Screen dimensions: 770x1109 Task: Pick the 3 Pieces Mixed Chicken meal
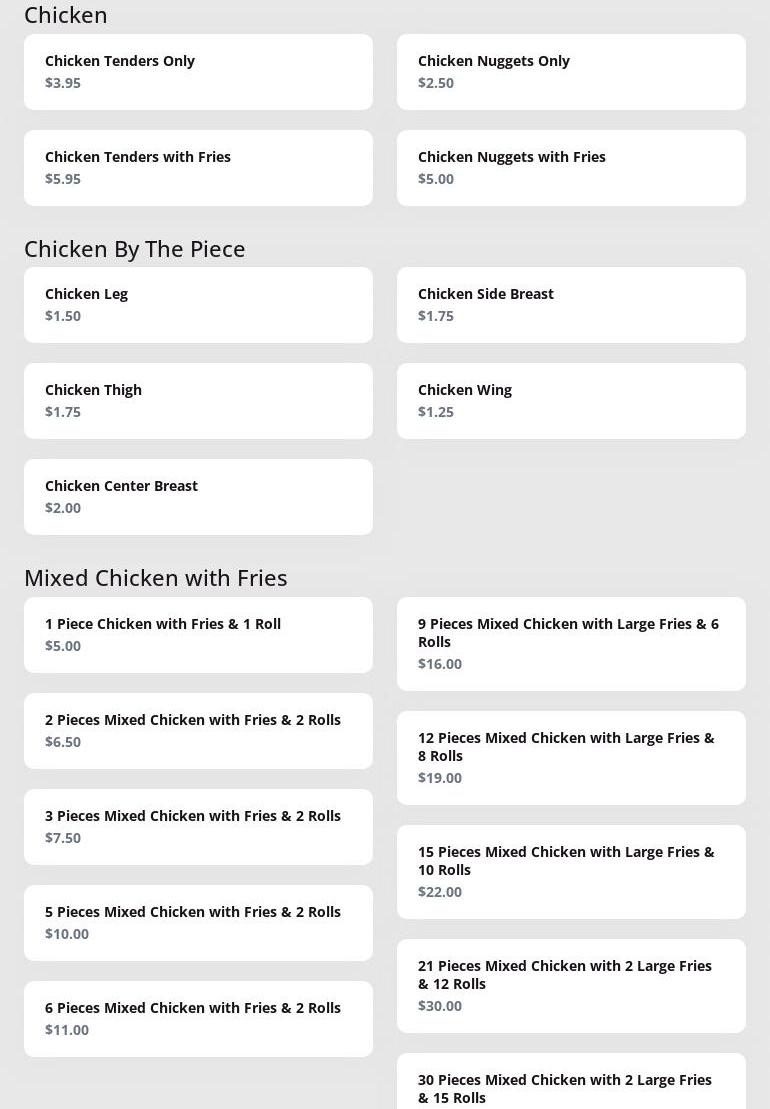pyautogui.click(x=198, y=827)
